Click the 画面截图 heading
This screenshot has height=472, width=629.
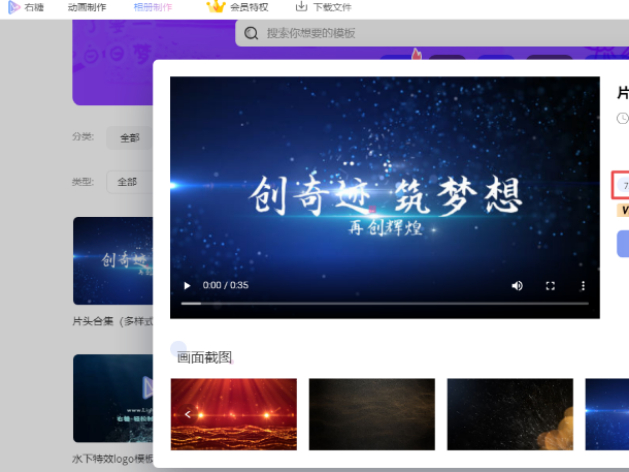(204, 357)
